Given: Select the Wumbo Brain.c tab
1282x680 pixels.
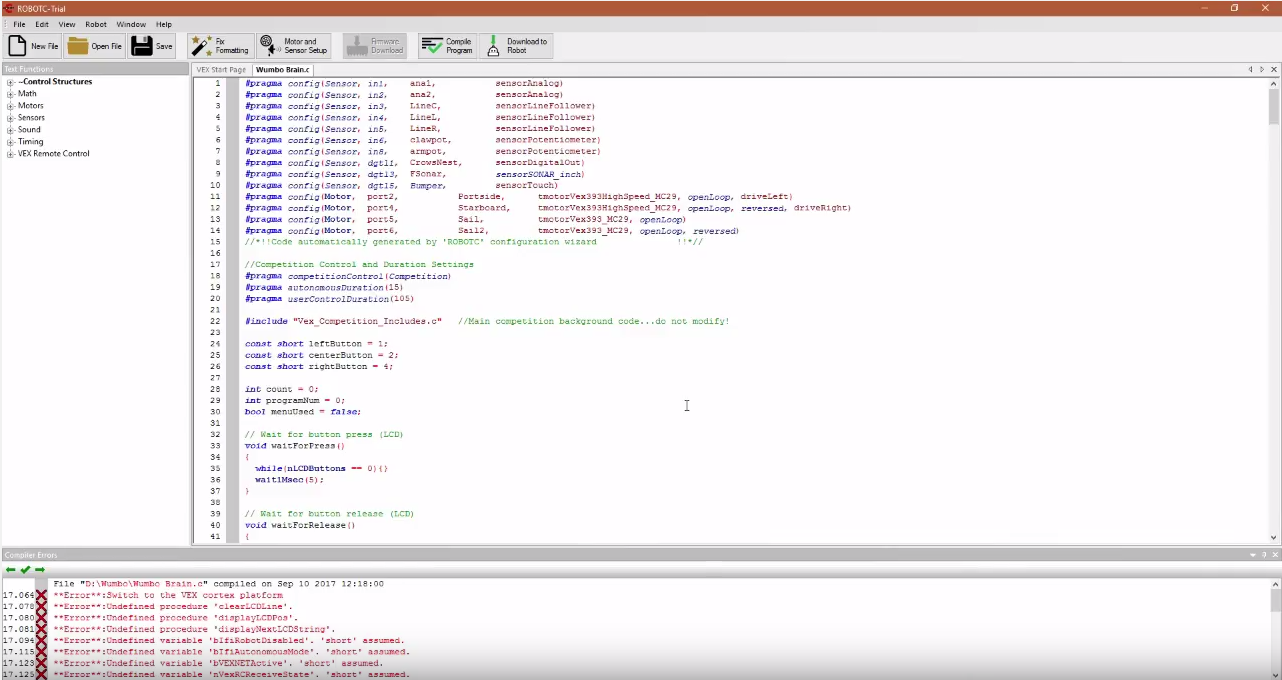Looking at the screenshot, I should tap(283, 70).
